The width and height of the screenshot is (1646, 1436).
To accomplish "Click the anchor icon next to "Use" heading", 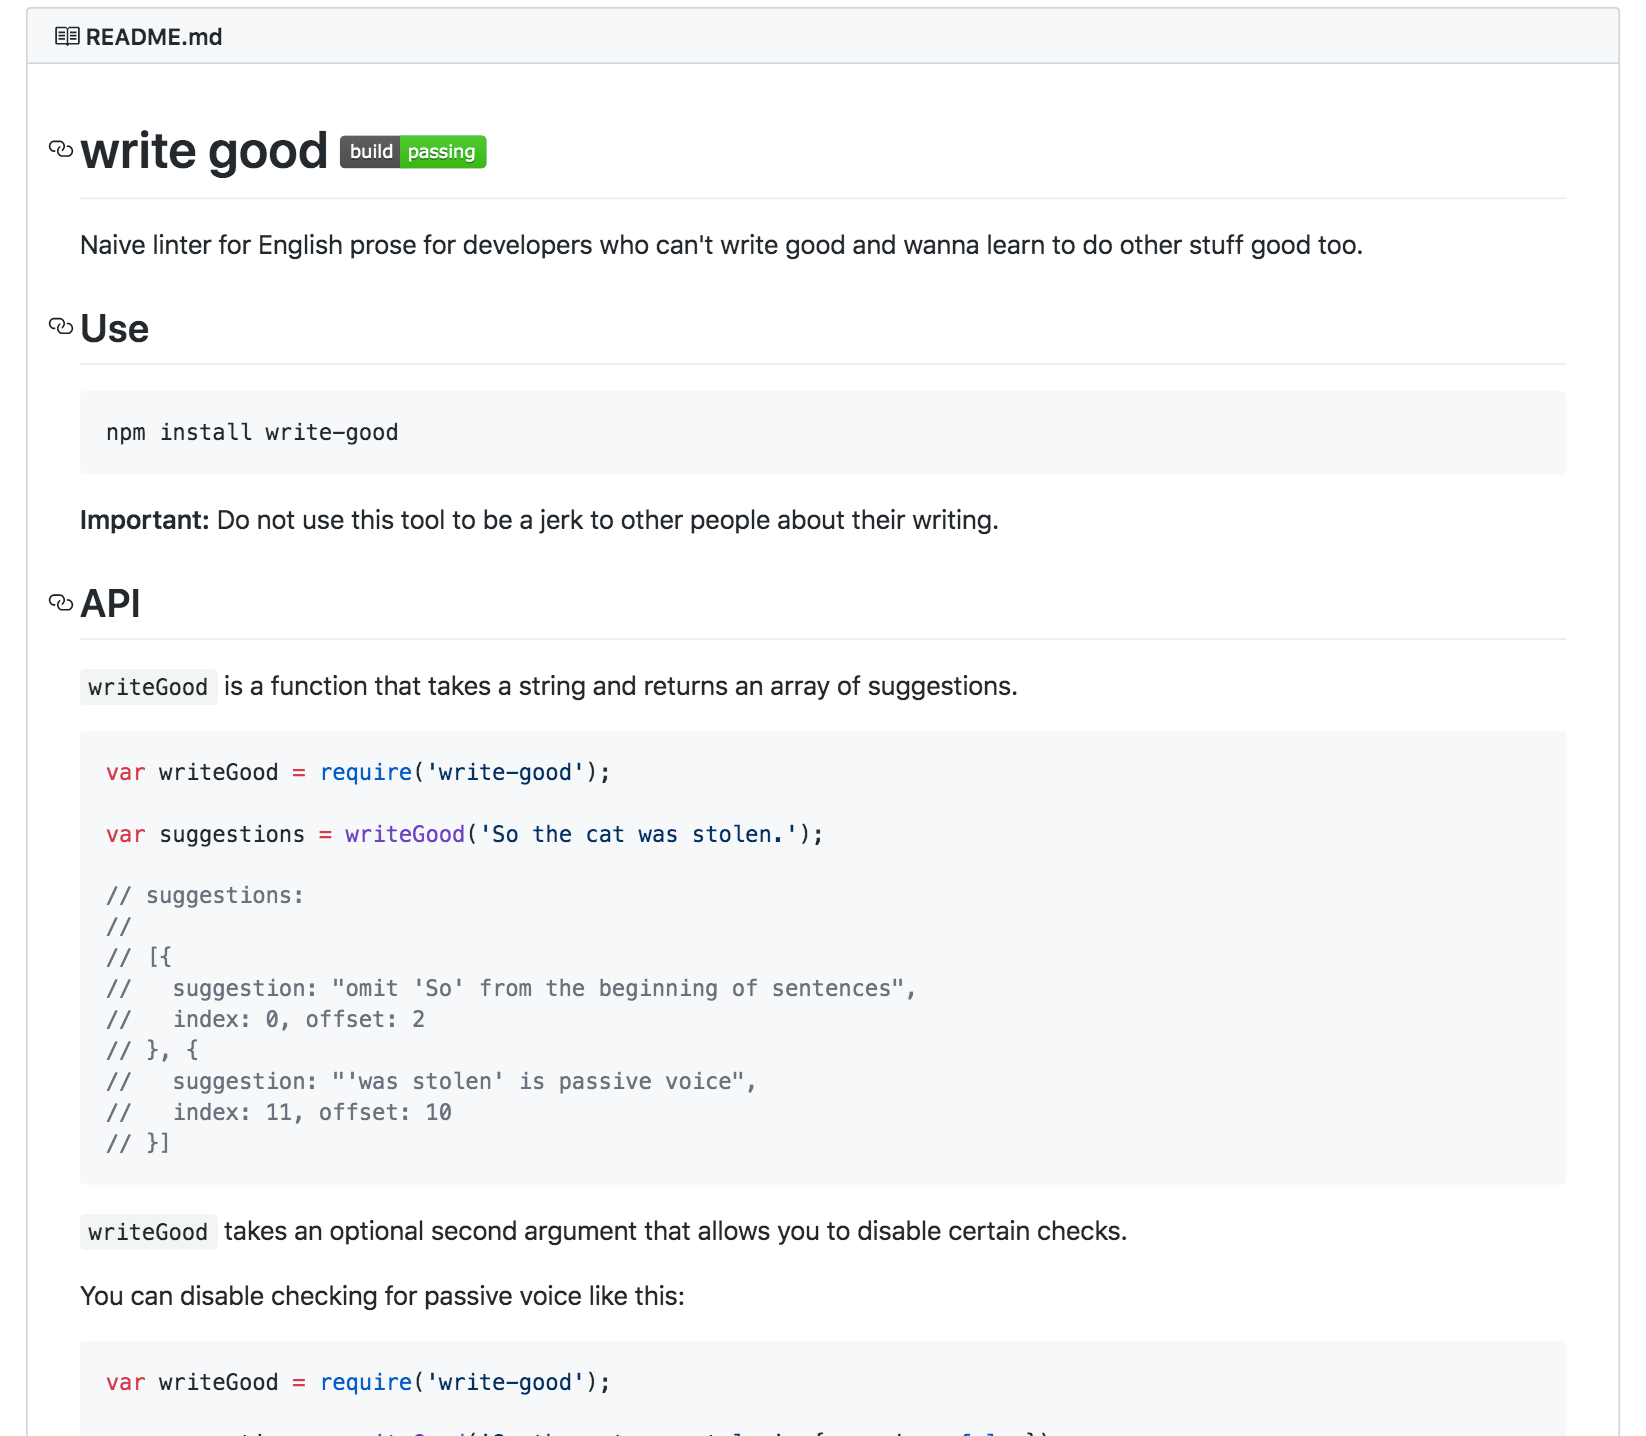I will 60,327.
